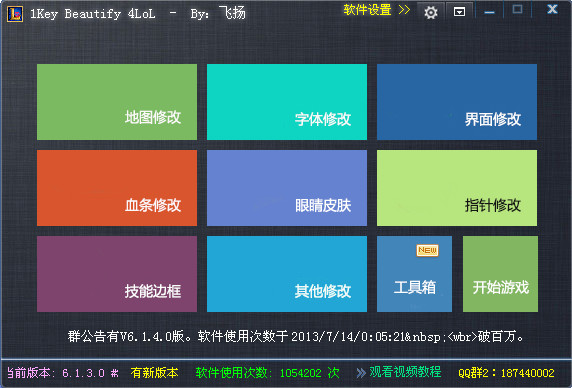This screenshot has width=572, height=388.
Task: Open the 界面修改 interface modification tile
Action: (x=457, y=102)
